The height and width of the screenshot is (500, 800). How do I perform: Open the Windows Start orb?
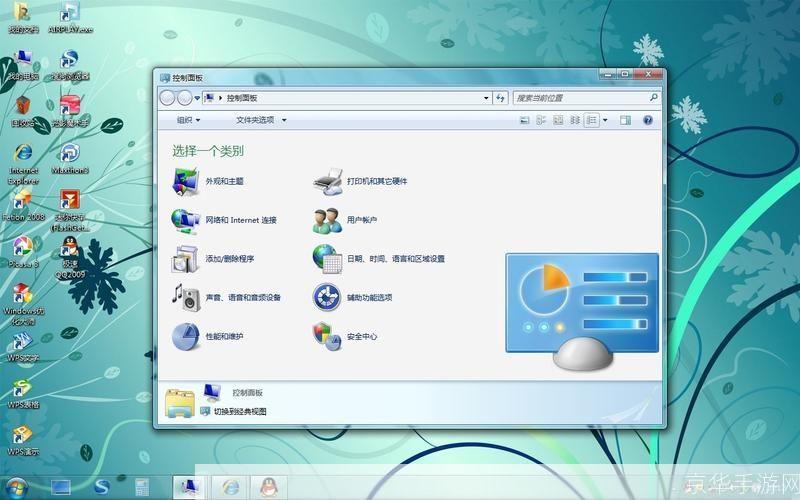(x=17, y=488)
